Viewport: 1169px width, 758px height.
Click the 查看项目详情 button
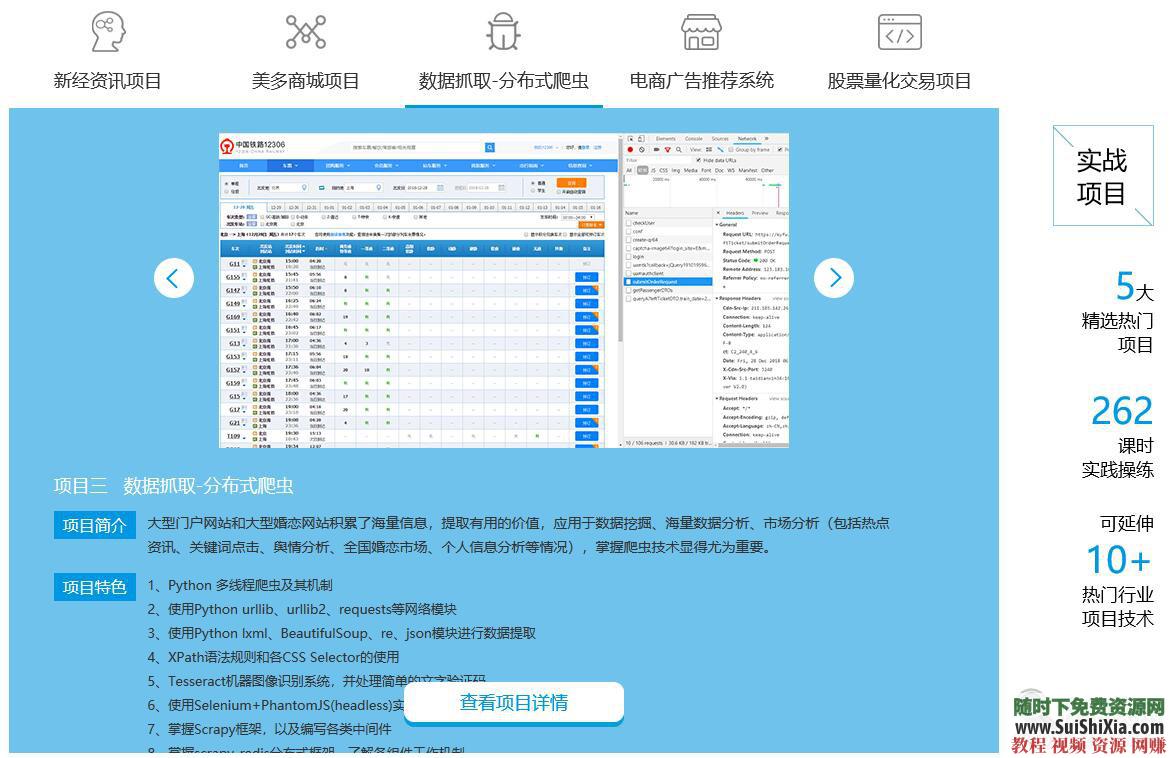click(514, 702)
